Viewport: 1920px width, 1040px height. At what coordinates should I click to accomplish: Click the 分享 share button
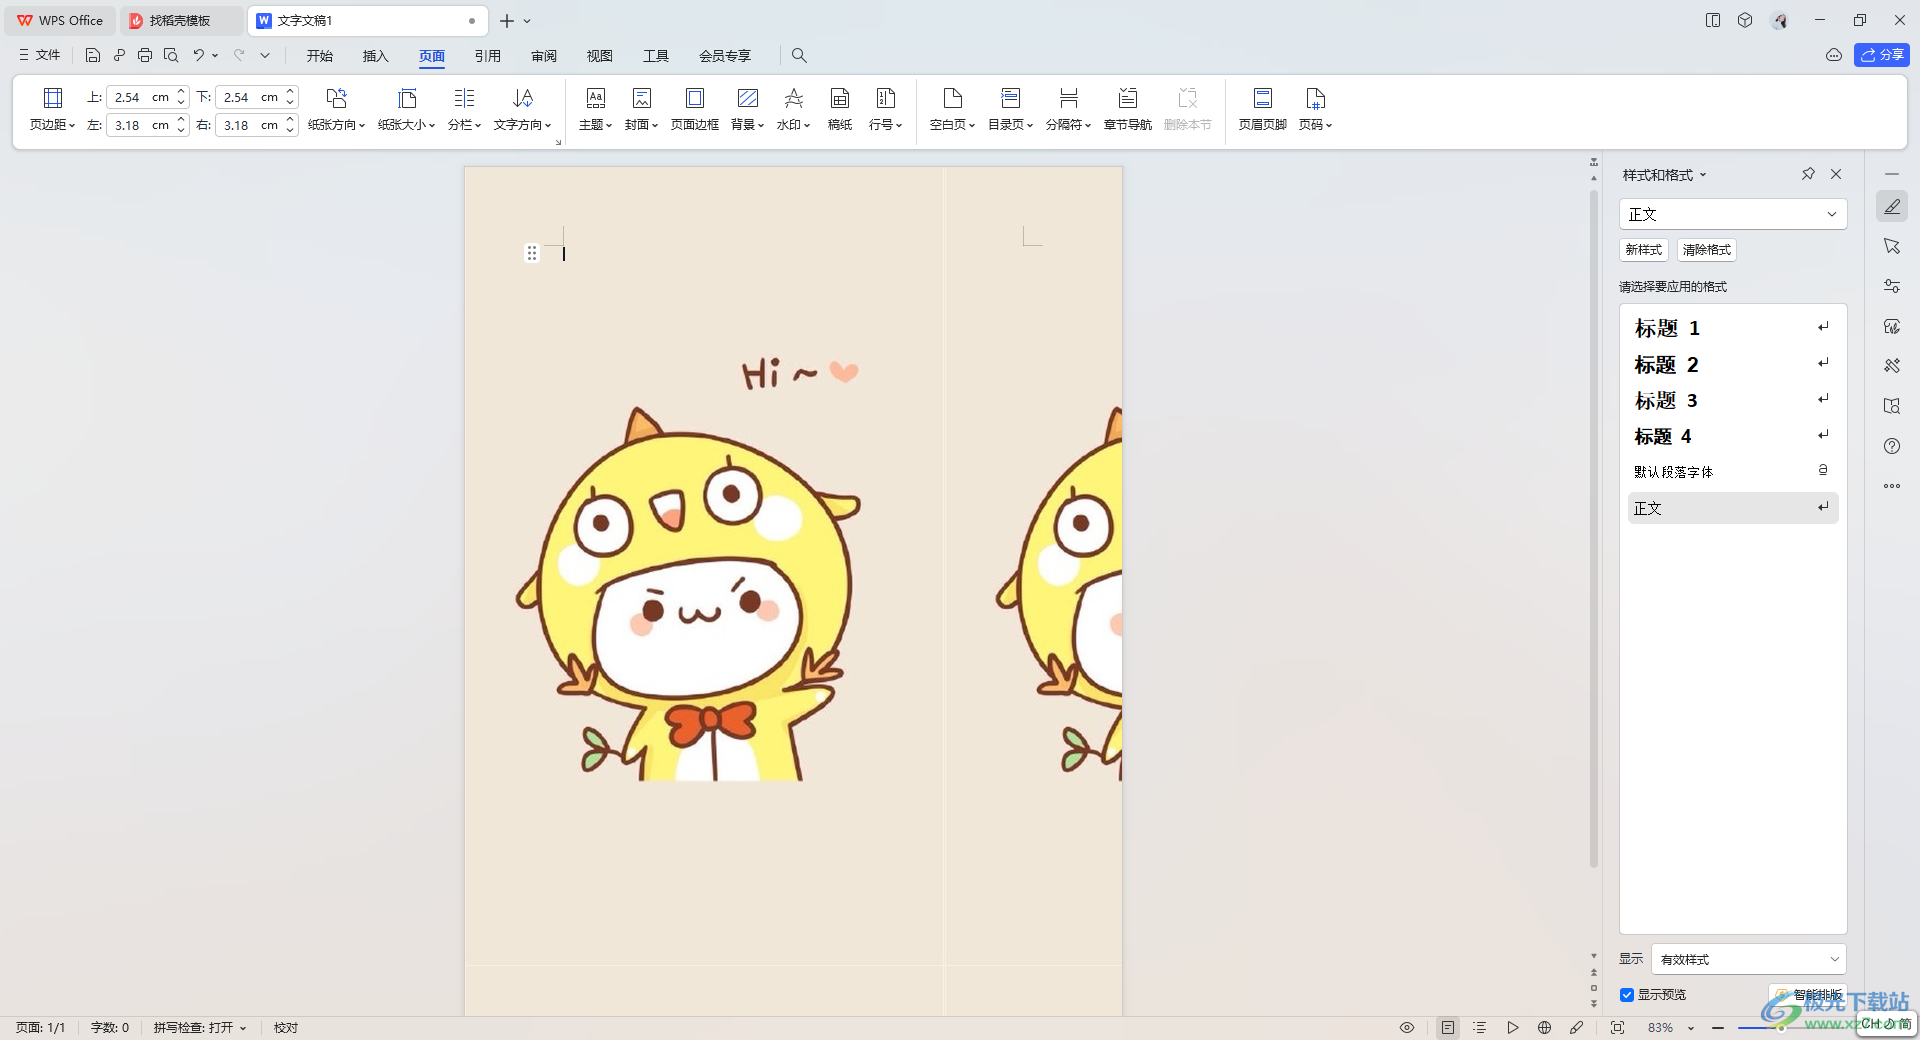(x=1882, y=55)
